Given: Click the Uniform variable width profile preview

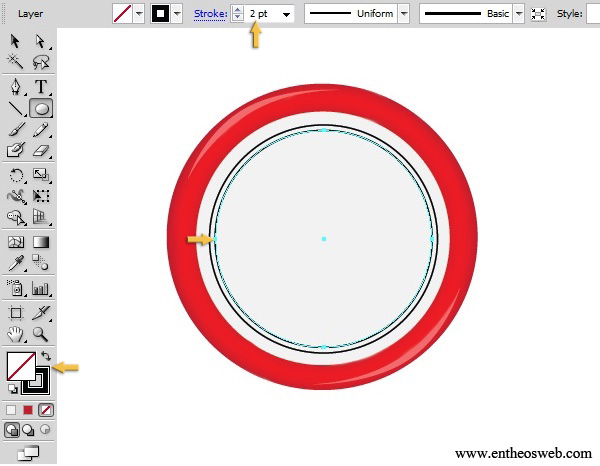Looking at the screenshot, I should [x=351, y=14].
